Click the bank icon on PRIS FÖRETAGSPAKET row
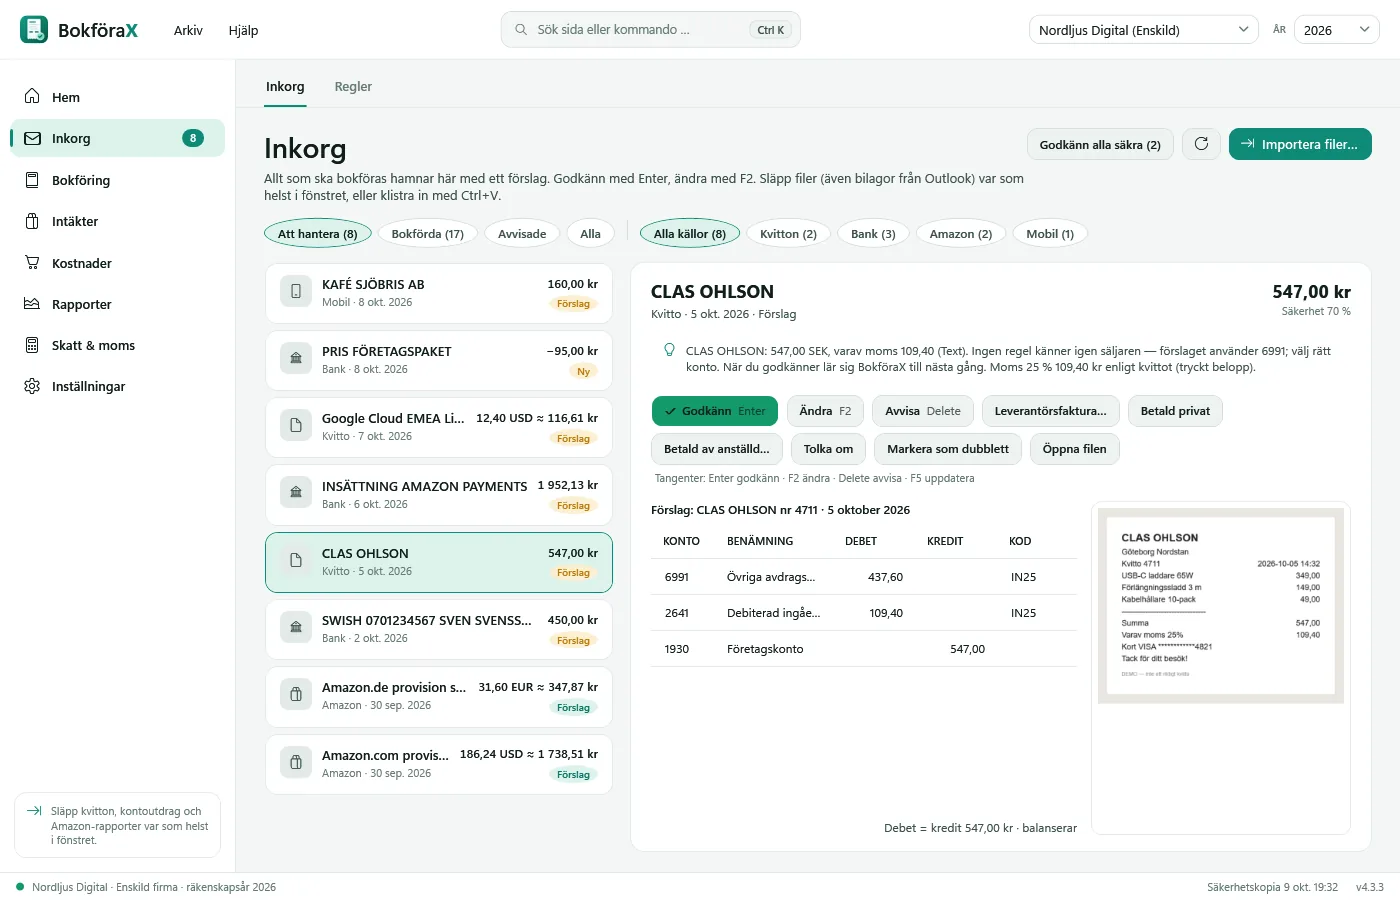This screenshot has height=900, width=1400. click(x=296, y=358)
